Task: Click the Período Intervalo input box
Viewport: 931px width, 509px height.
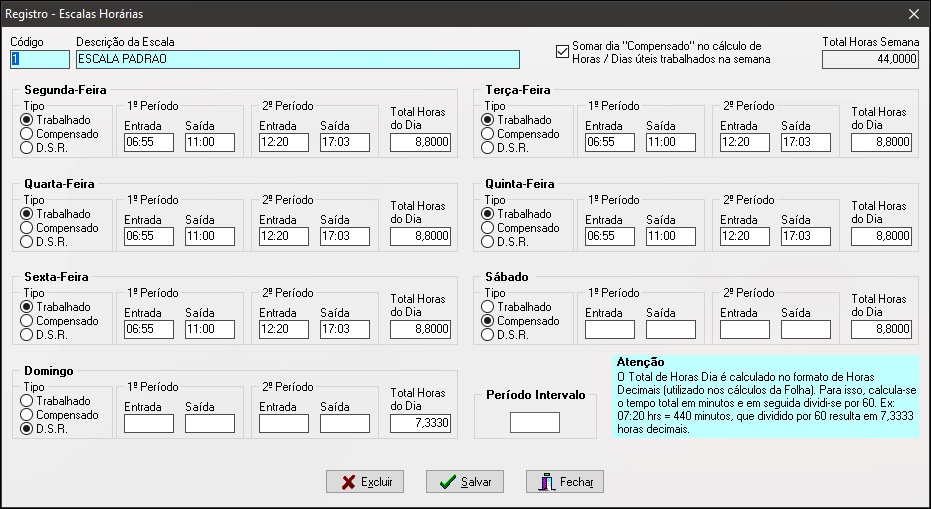Action: (534, 423)
